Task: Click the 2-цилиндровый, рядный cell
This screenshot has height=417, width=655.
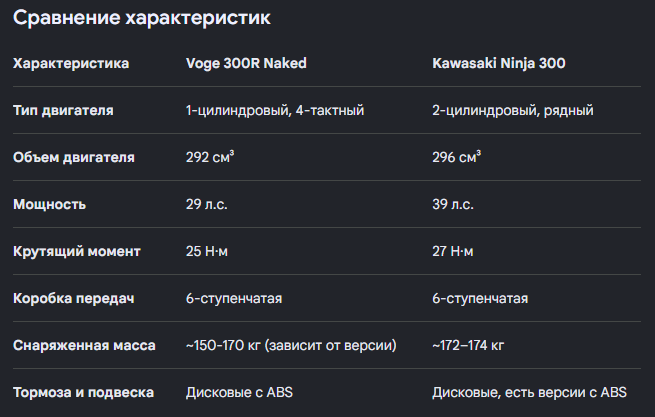Action: pyautogui.click(x=513, y=110)
